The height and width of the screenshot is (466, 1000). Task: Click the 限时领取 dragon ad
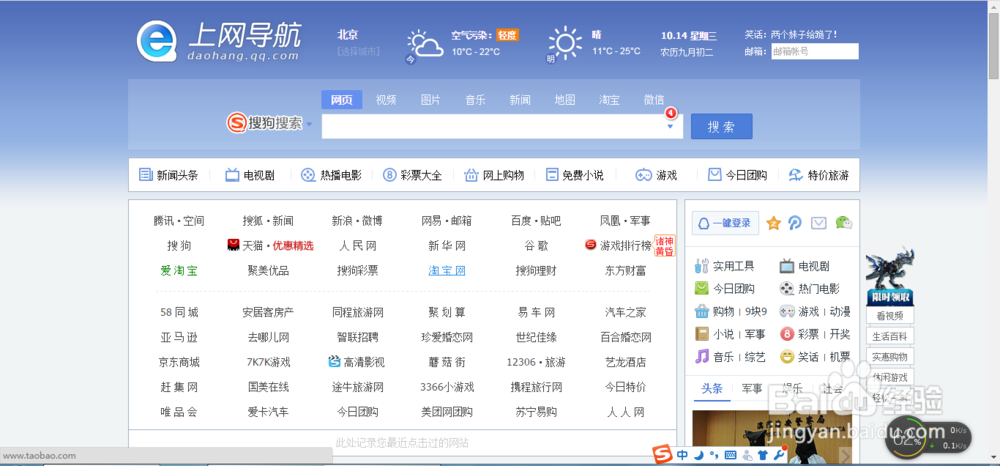point(890,275)
